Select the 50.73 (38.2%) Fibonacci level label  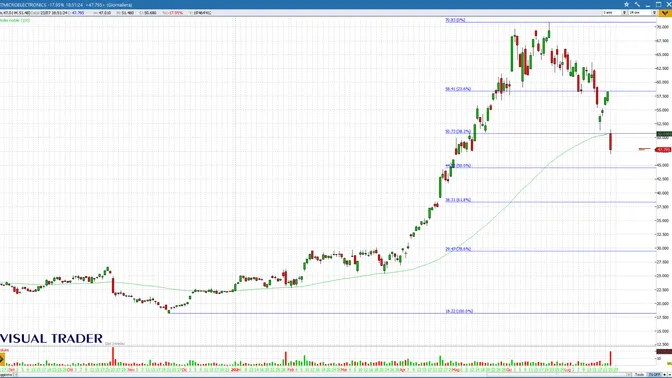pos(458,132)
